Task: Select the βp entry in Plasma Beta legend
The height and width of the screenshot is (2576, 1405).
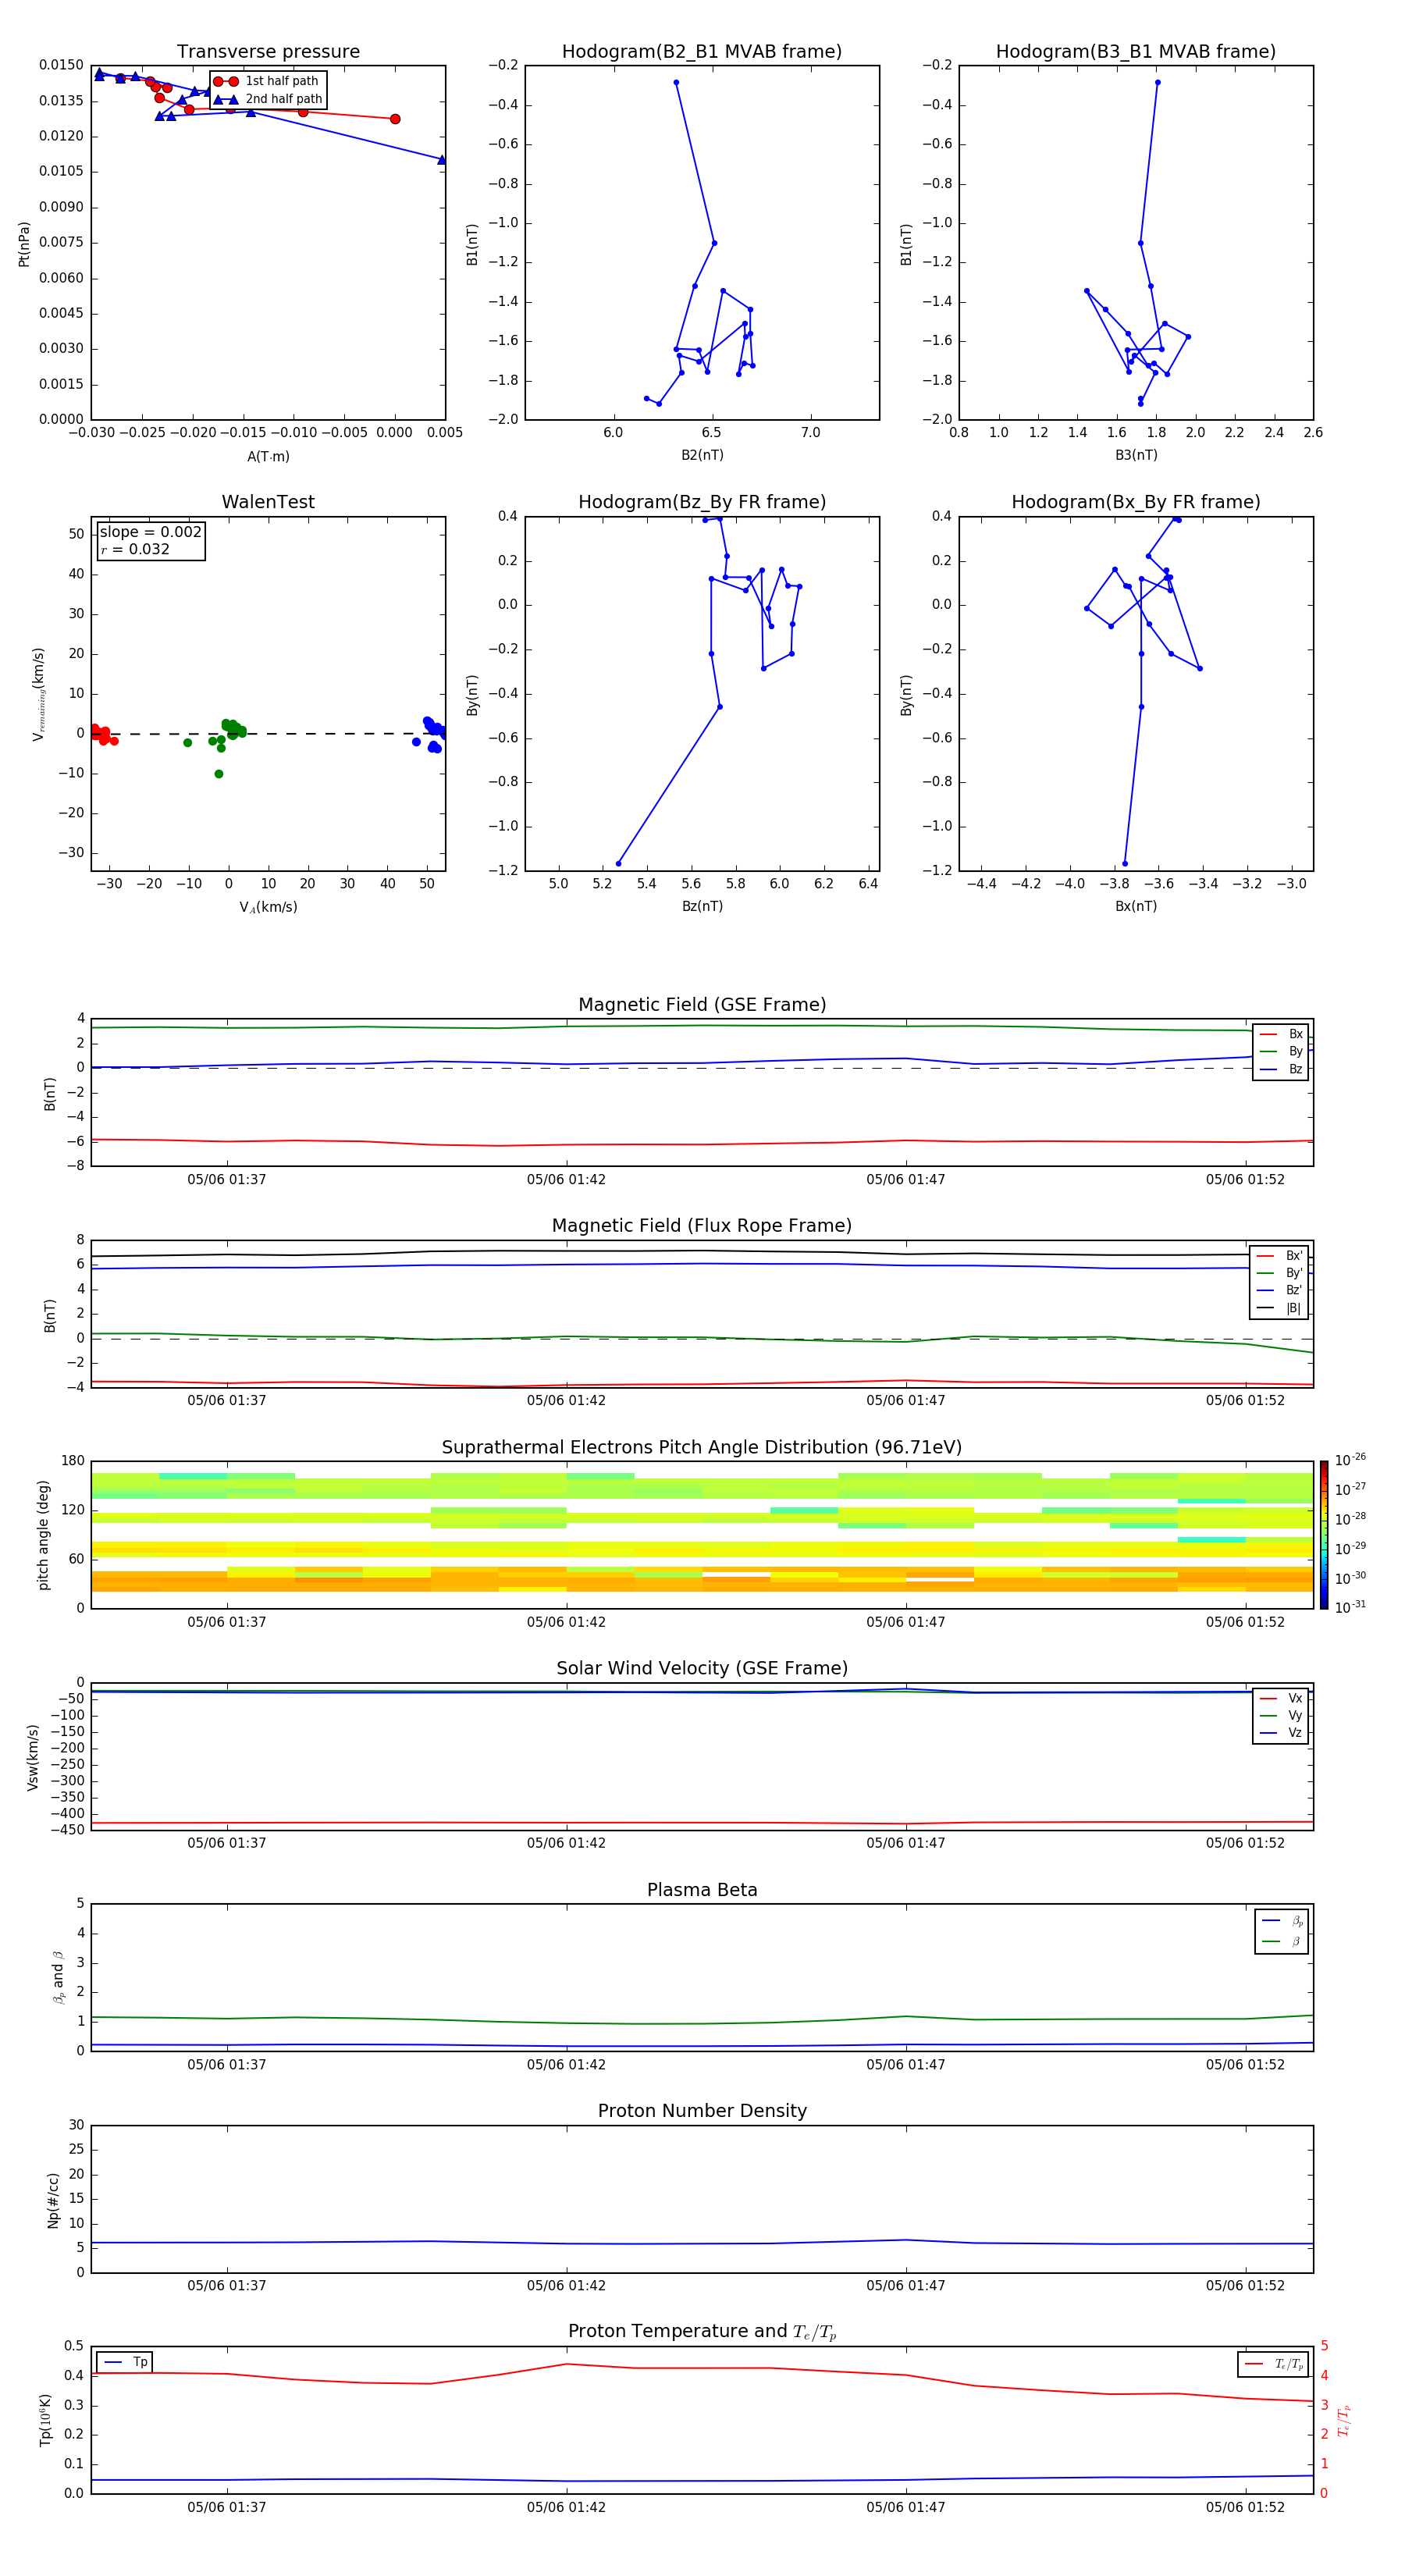Action: tap(1283, 1921)
